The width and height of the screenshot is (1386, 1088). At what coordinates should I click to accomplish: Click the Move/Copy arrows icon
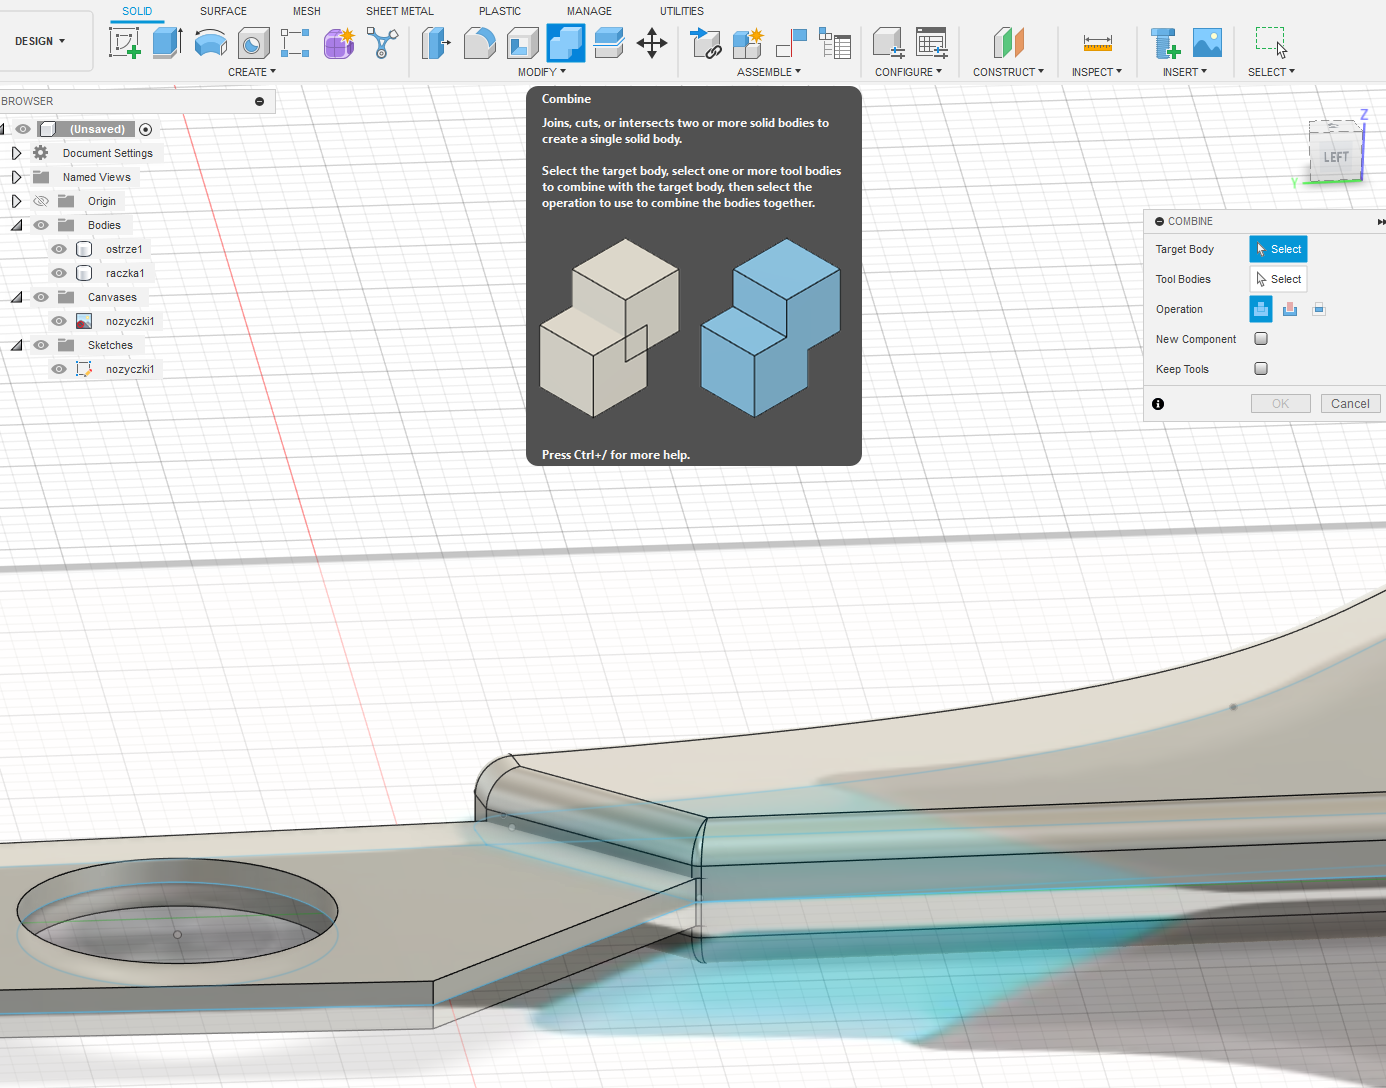pos(652,43)
